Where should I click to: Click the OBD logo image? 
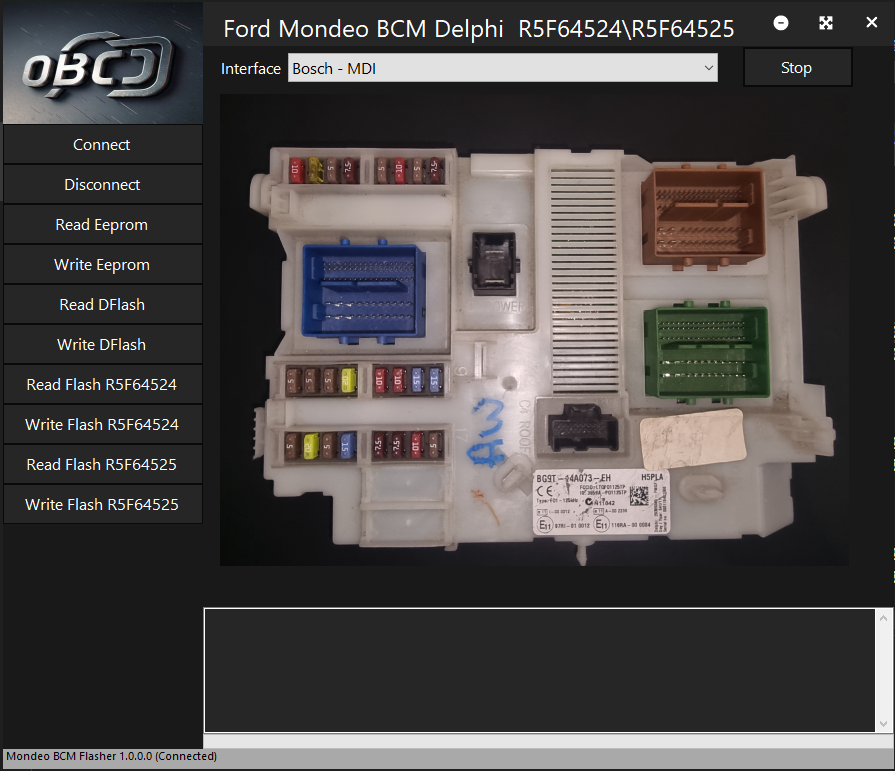[101, 63]
